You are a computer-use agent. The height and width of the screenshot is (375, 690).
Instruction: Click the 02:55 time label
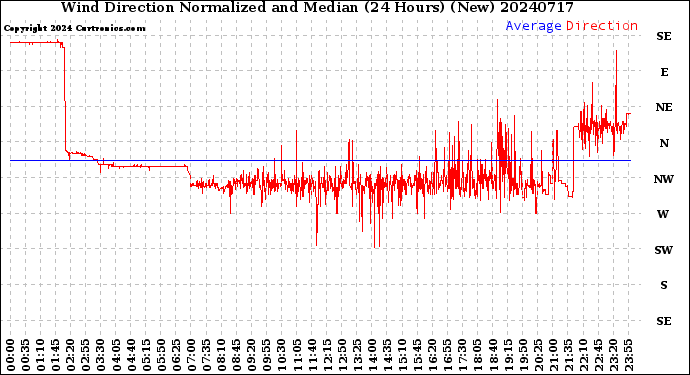[86, 356]
